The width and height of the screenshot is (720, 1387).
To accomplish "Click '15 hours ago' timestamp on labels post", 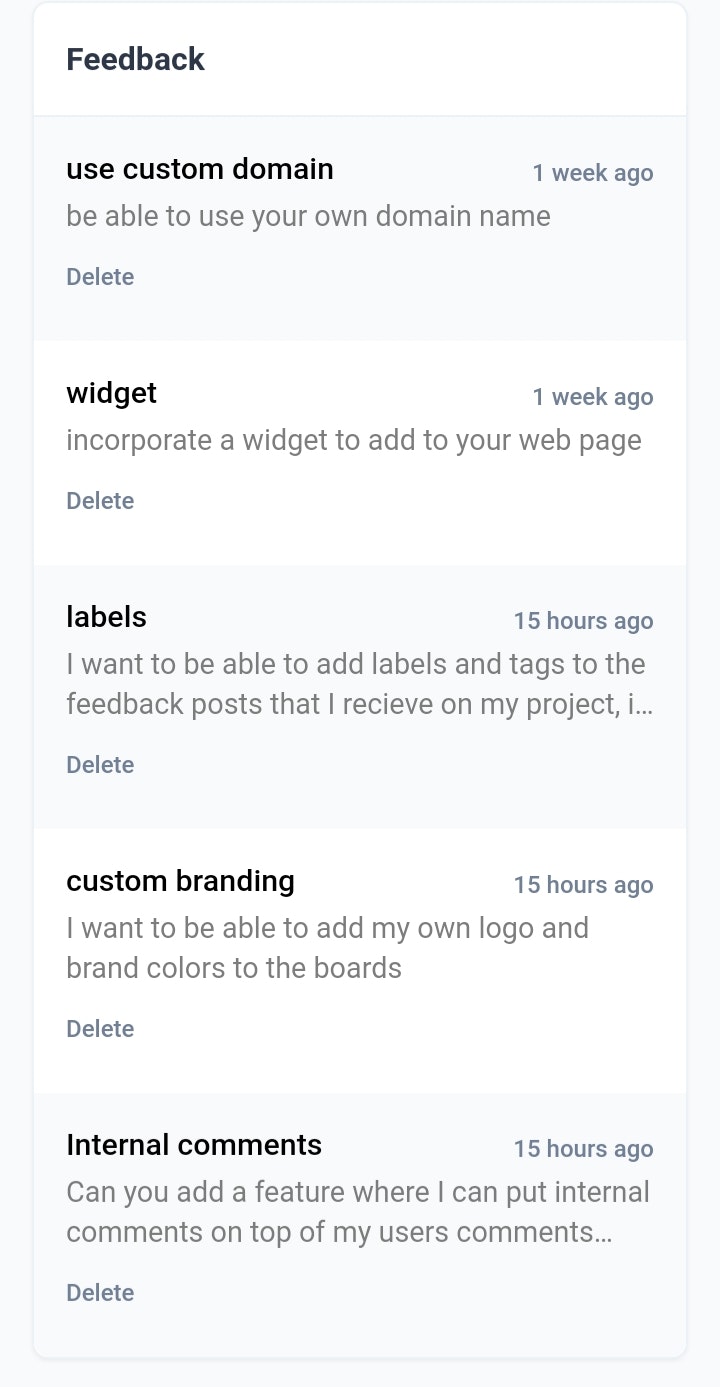I will (x=583, y=621).
